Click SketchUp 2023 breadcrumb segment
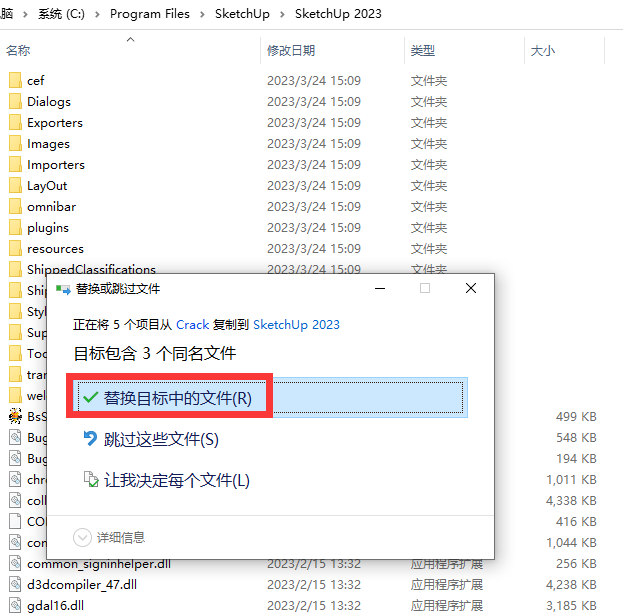This screenshot has width=623, height=614. tap(338, 14)
